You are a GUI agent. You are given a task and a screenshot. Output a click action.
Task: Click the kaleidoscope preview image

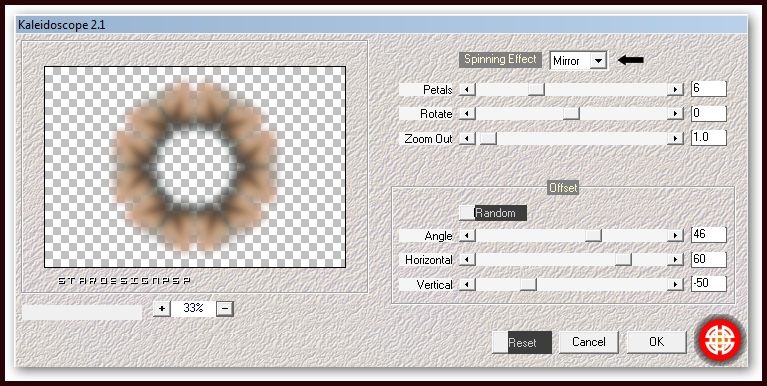pyautogui.click(x=195, y=167)
